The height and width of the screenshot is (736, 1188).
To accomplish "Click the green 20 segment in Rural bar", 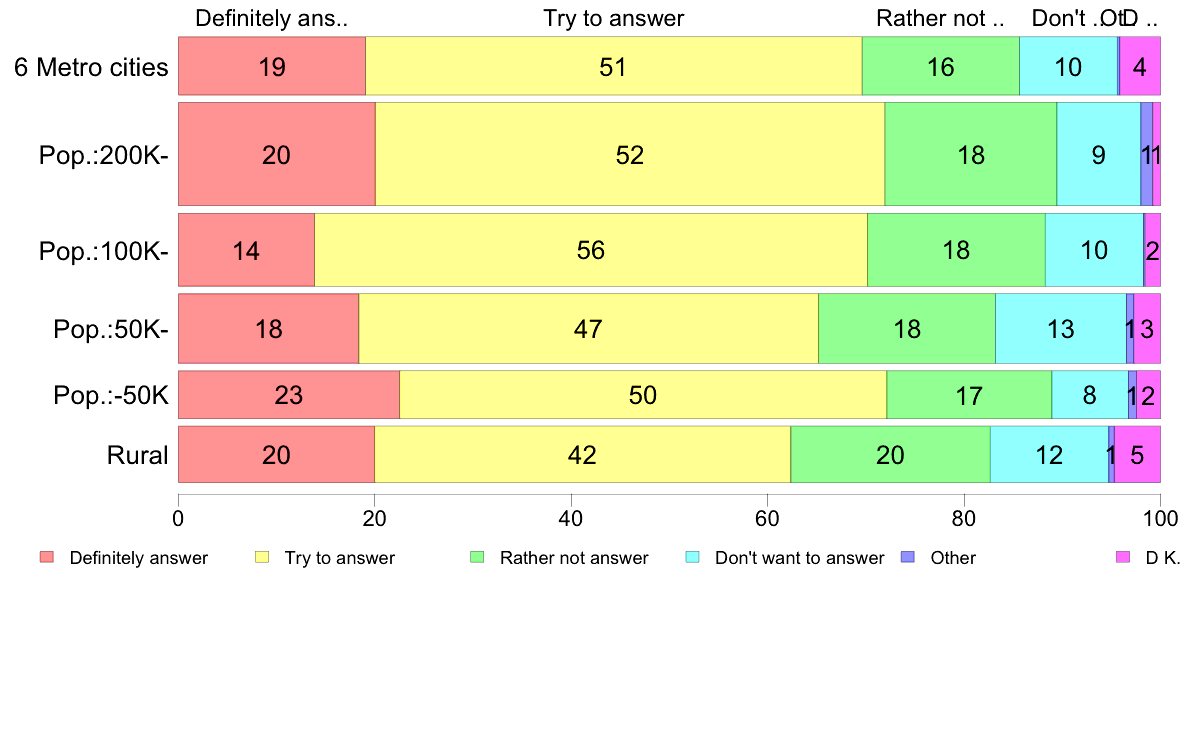I will (x=890, y=455).
